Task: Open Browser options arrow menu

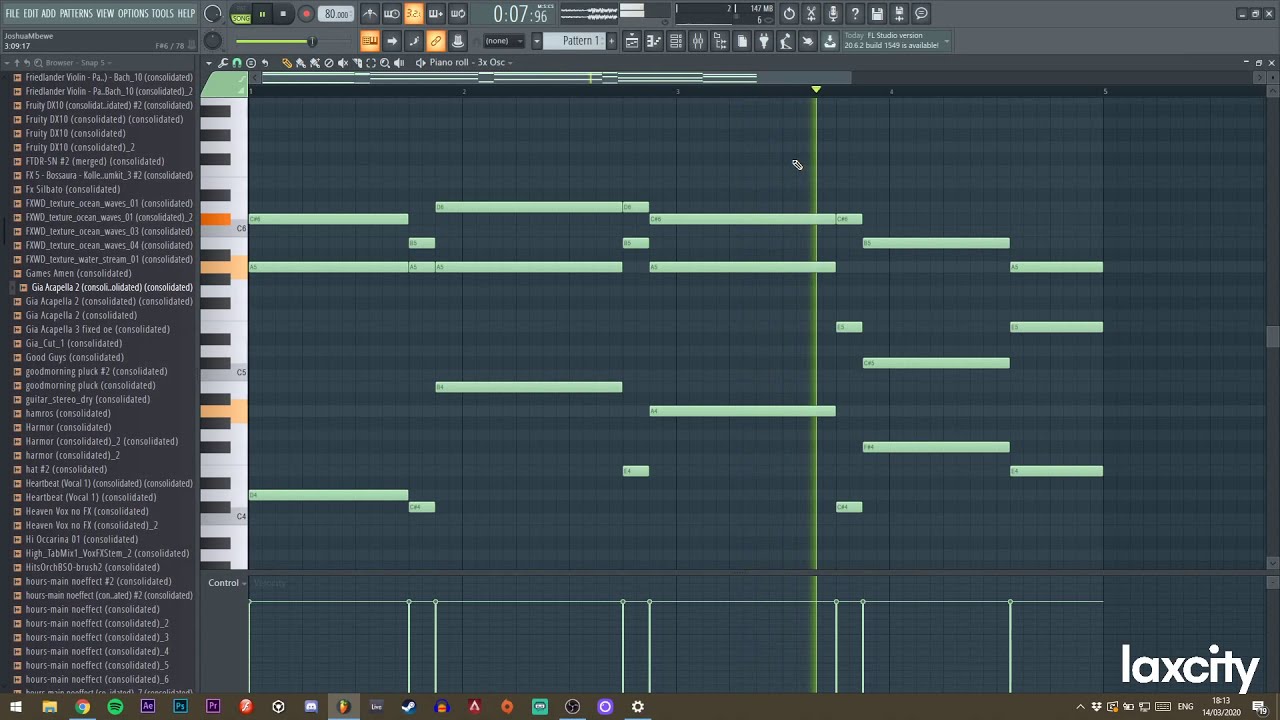Action: click(7, 63)
